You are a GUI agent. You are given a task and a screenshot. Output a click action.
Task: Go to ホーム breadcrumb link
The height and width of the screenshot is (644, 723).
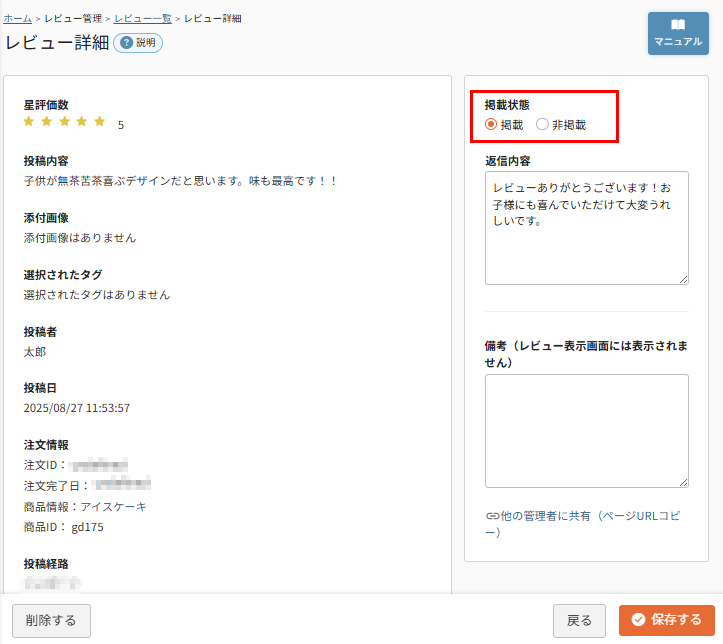18,18
